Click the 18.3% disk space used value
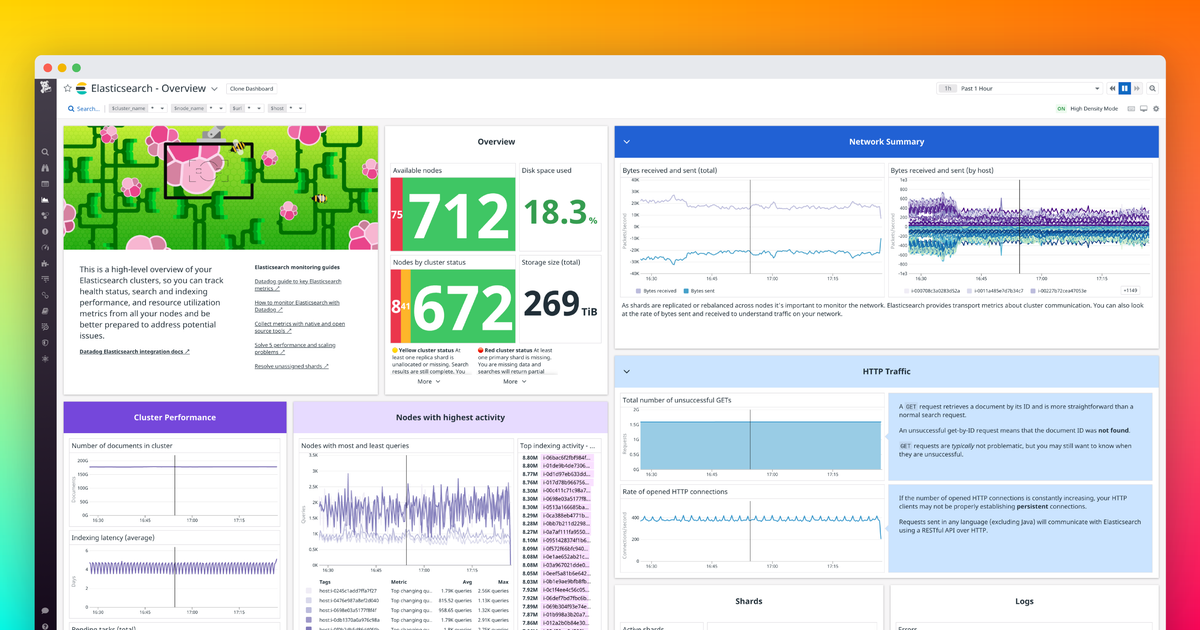The height and width of the screenshot is (630, 1200). click(x=562, y=214)
